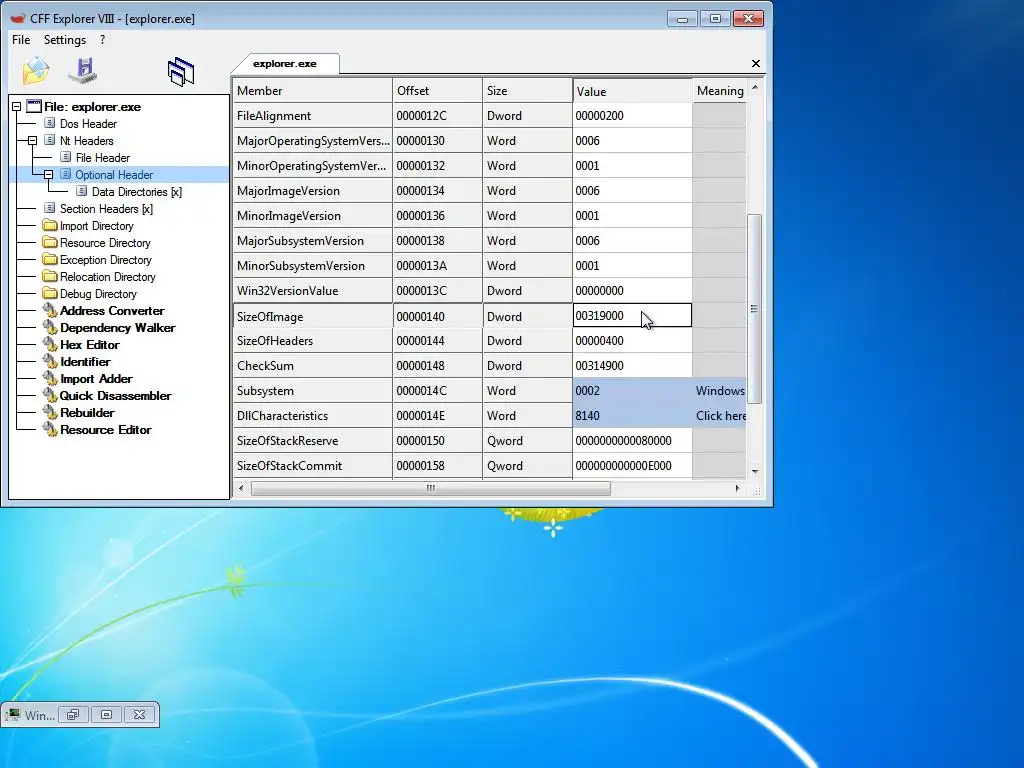Click the minimized Win... window icon
Viewport: 1024px width, 768px height.
12,714
